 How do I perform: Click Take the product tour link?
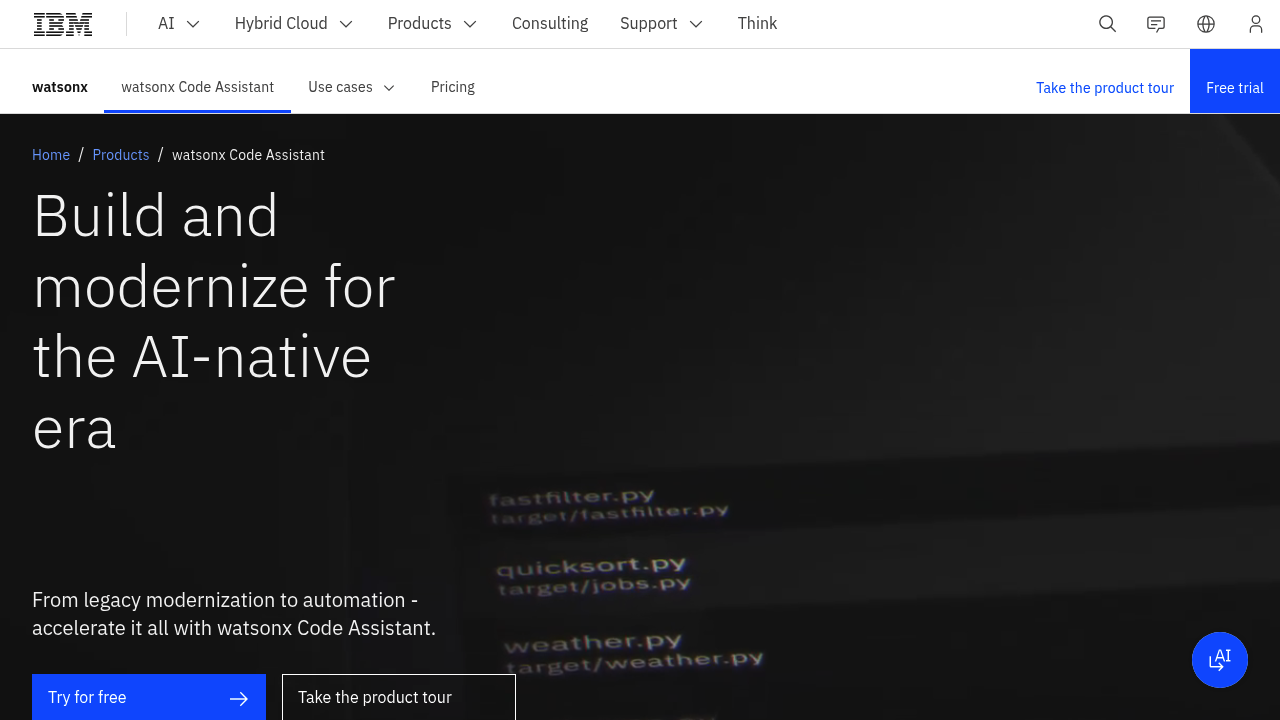point(1104,88)
